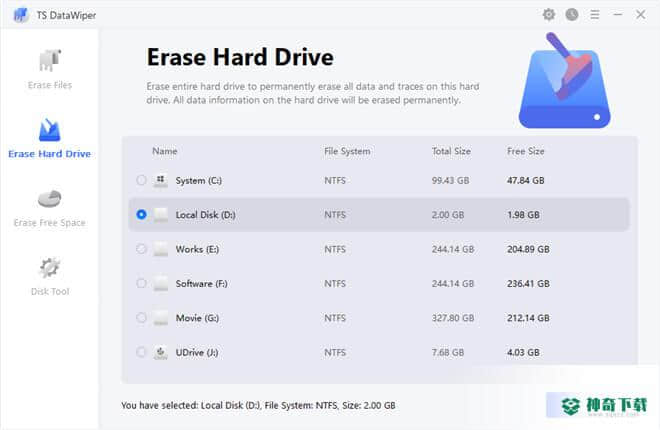Click the UDrive (J:) USB drive icon
This screenshot has width=660, height=430.
pos(160,353)
